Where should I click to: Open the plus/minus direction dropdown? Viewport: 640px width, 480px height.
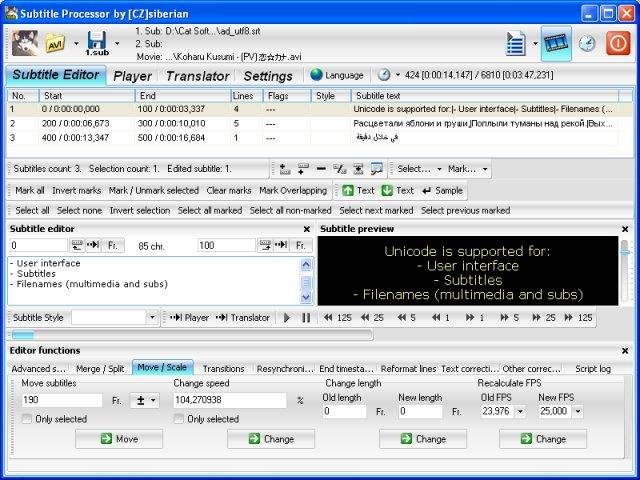coord(145,400)
